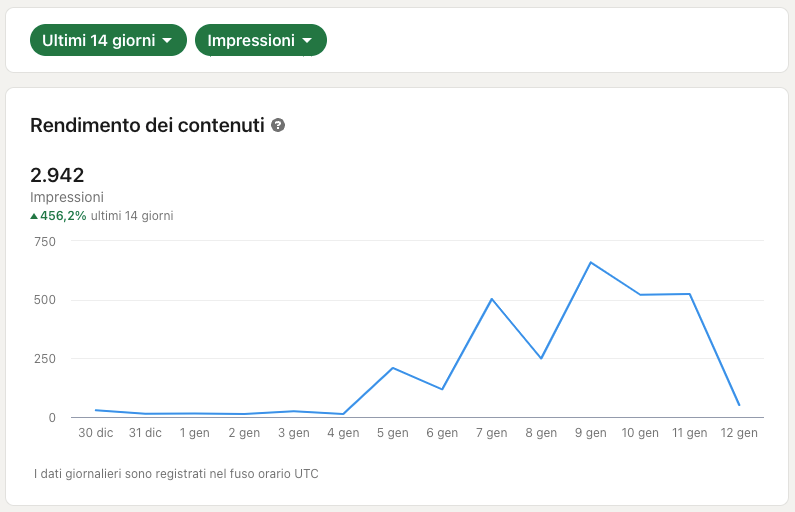Click the 500 y-axis gridline label
795x512 pixels.
pos(45,300)
